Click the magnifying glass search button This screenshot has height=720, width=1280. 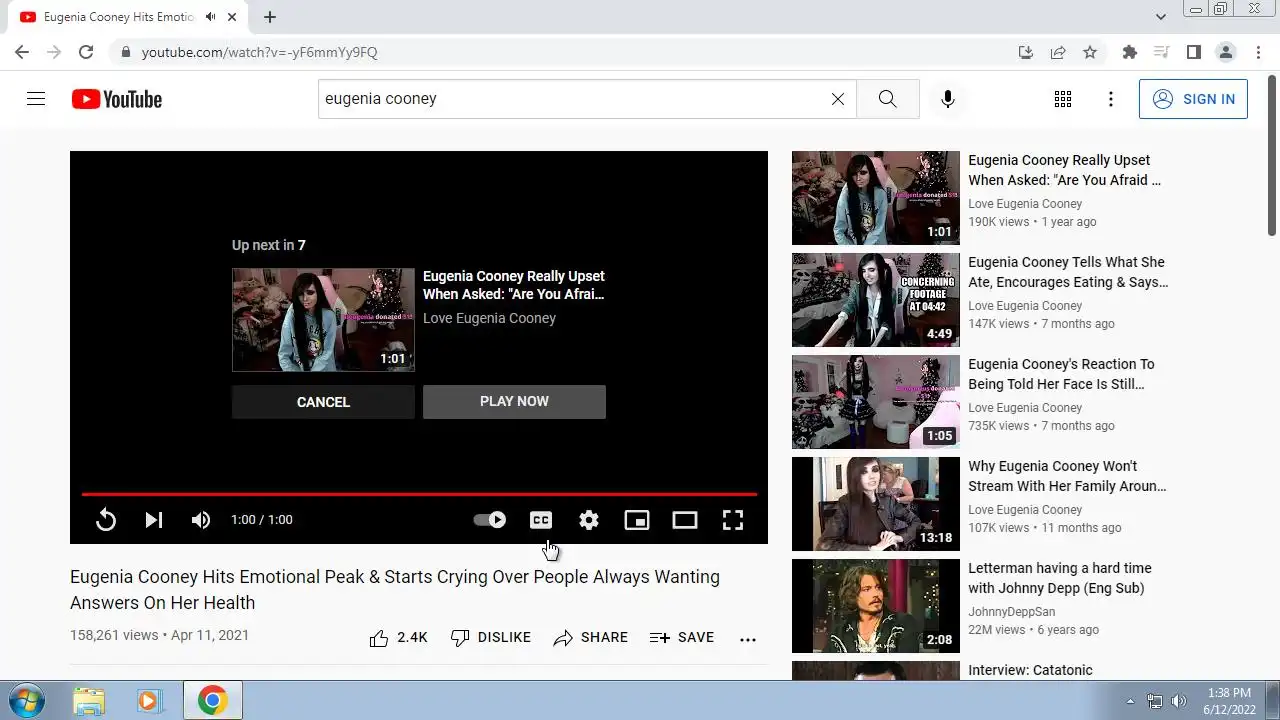(888, 99)
